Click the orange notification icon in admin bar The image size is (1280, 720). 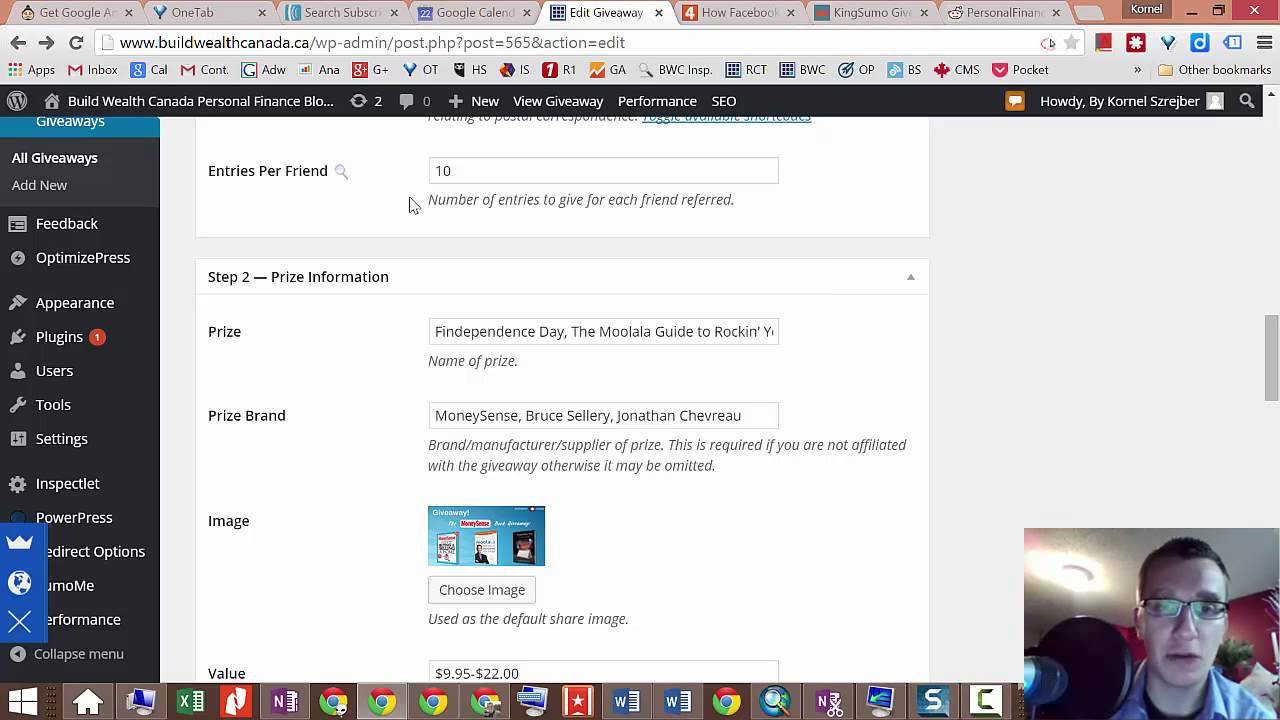(x=1015, y=101)
